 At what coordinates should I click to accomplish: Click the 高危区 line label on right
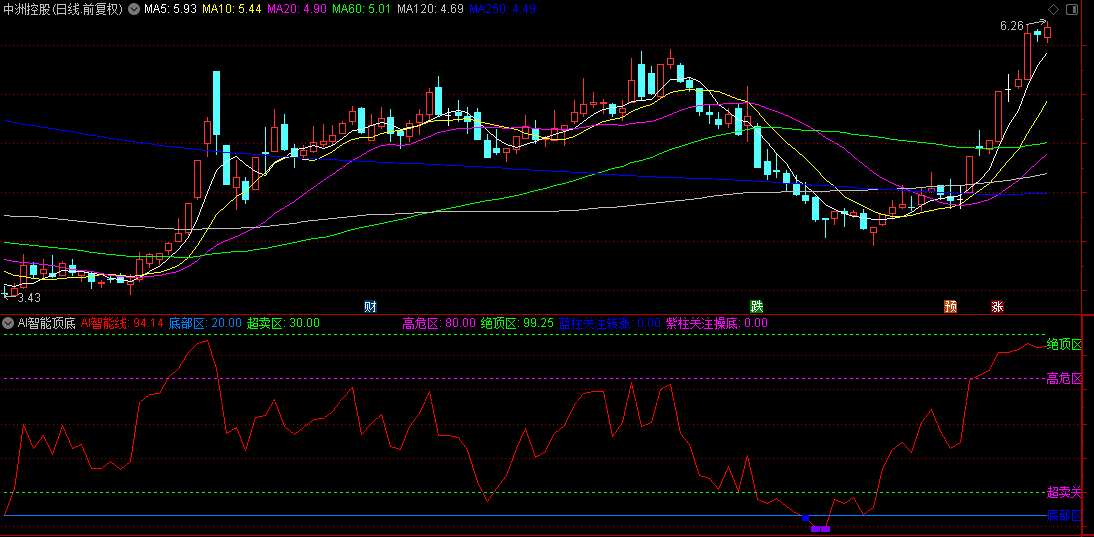(x=1064, y=379)
